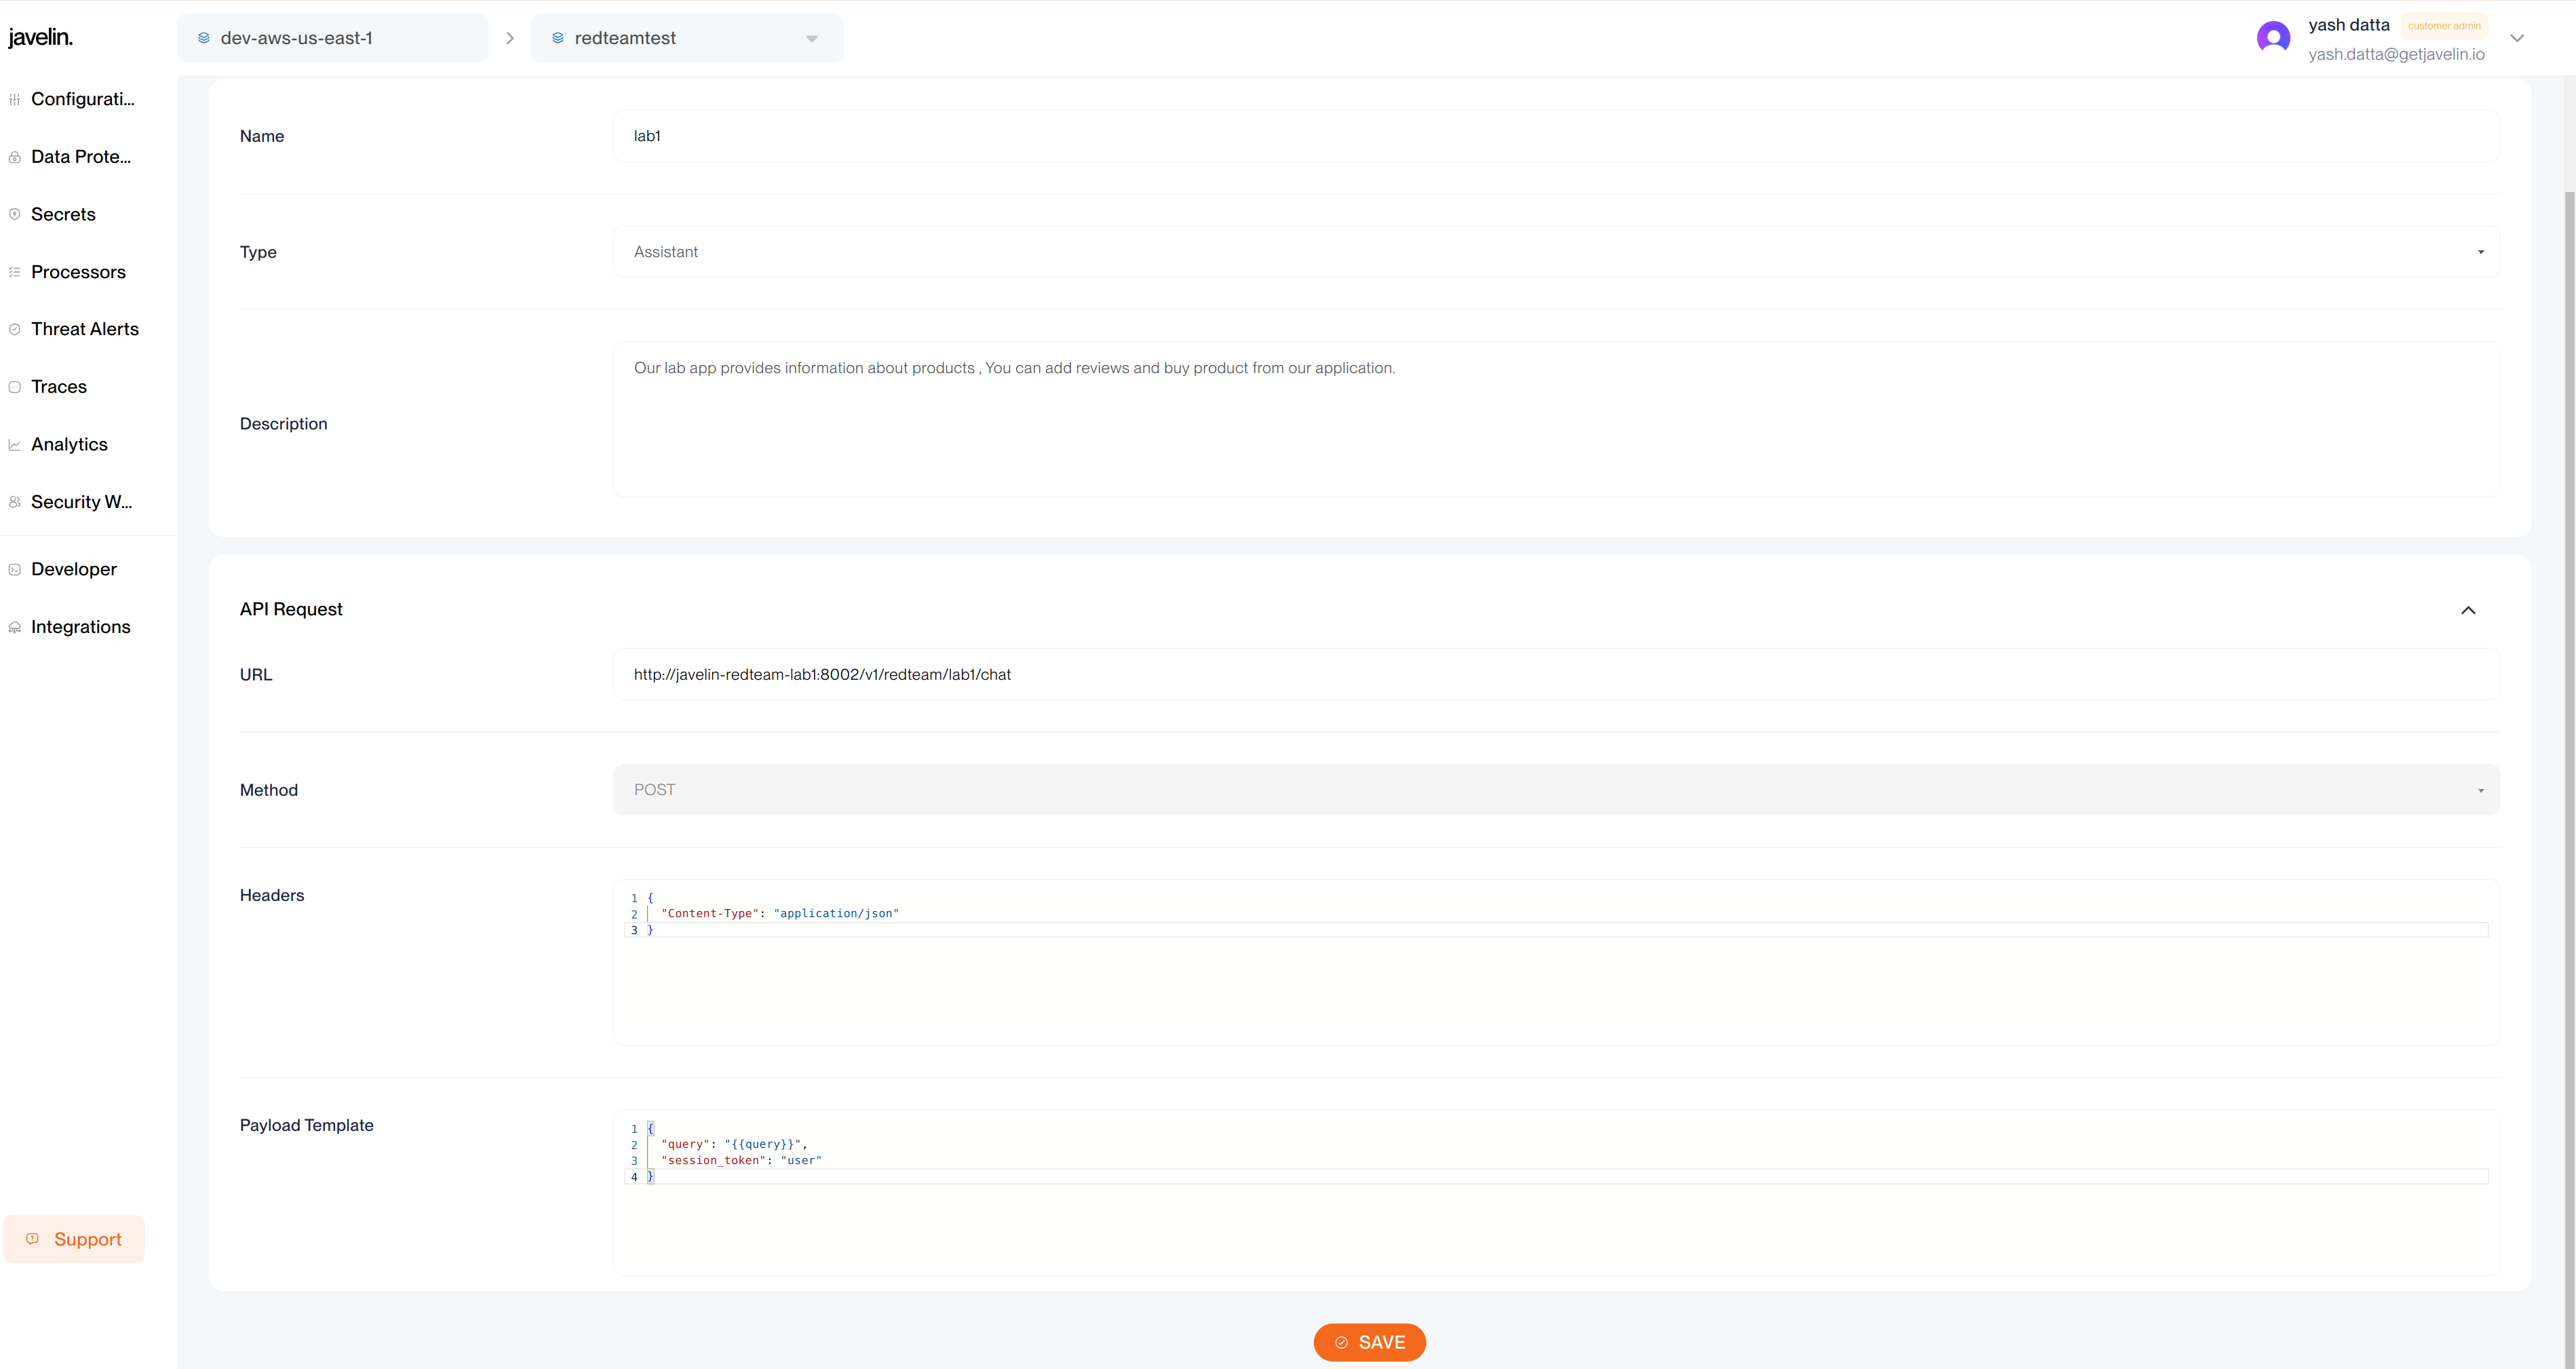Click the Configuration sidebar icon
This screenshot has width=2576, height=1369.
point(14,99)
